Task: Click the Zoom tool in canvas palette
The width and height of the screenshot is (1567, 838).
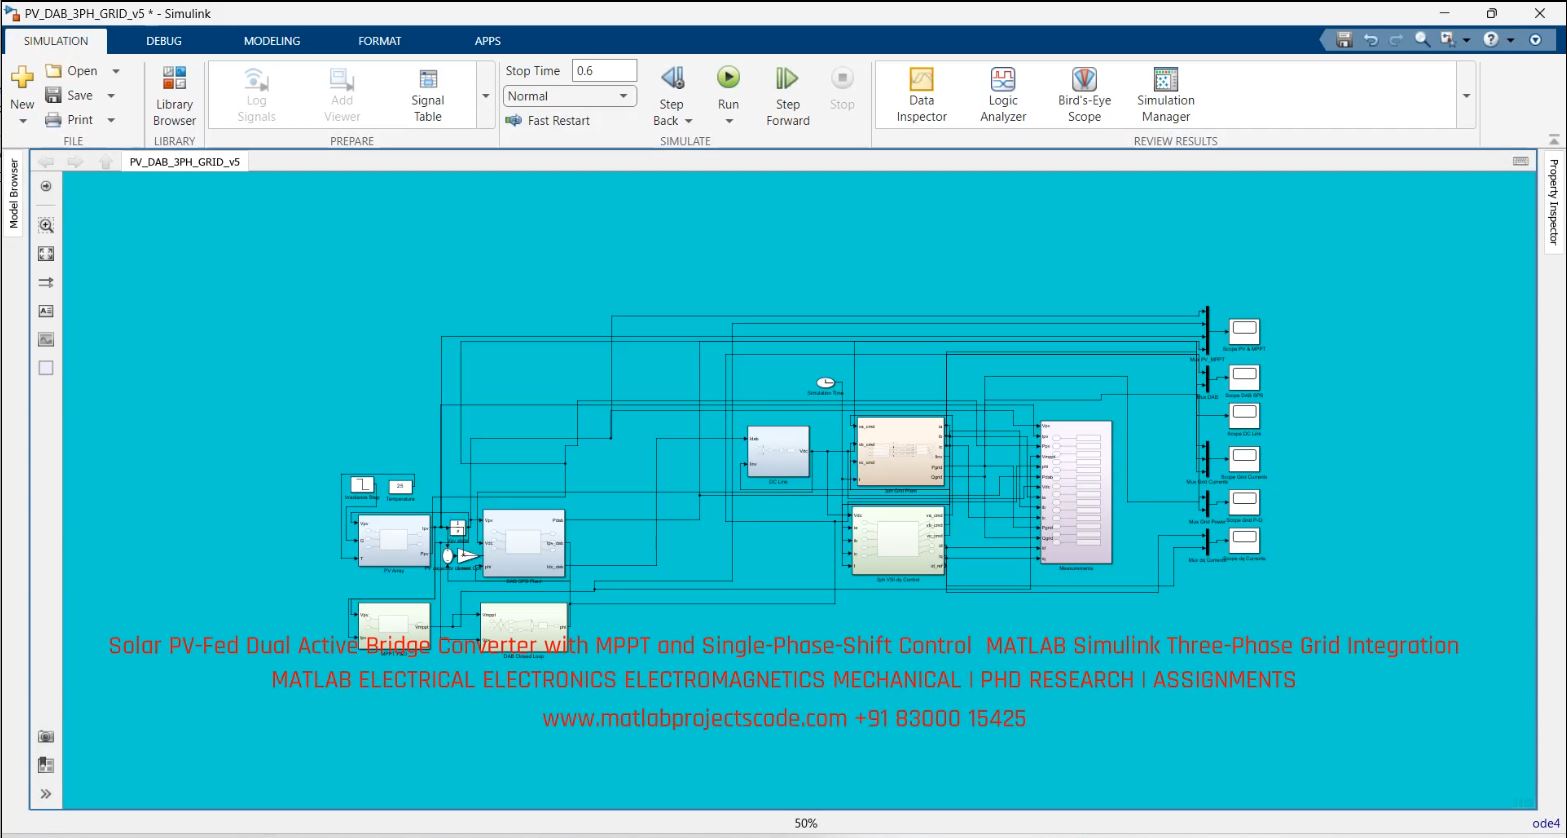Action: [x=46, y=226]
